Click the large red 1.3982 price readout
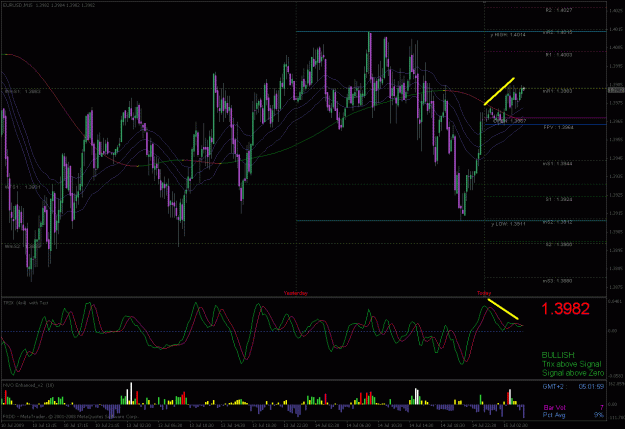The width and height of the screenshot is (625, 429). tap(565, 309)
